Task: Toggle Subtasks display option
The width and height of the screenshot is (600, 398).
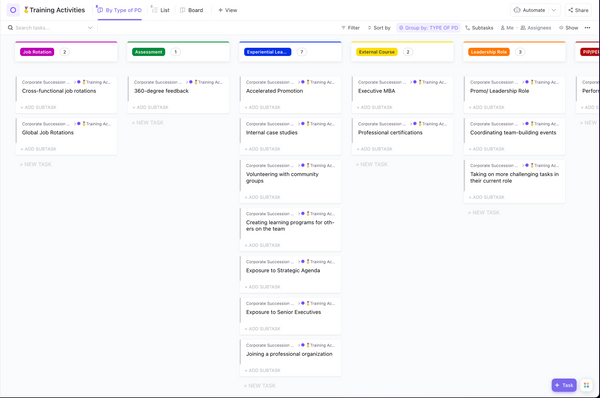Action: coord(479,28)
